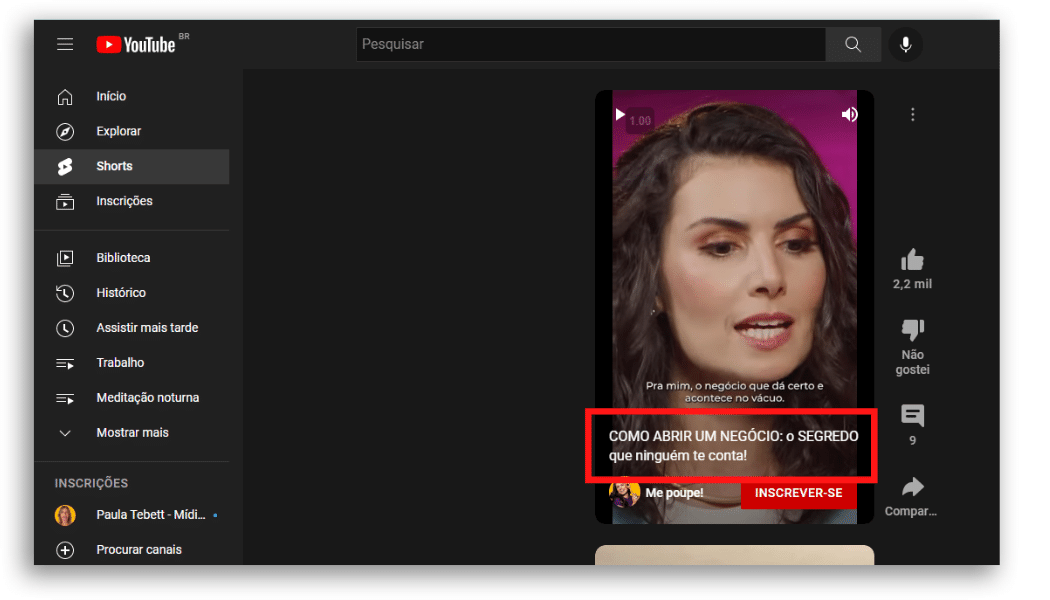Viewport: 1050px width, 600px height.
Task: Click the Histórico clock-arrow icon
Action: 65,293
